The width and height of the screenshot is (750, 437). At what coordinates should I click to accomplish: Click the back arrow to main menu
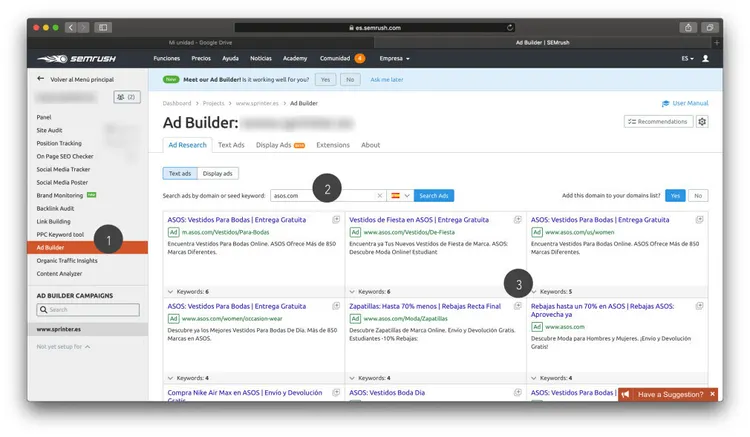coord(41,78)
